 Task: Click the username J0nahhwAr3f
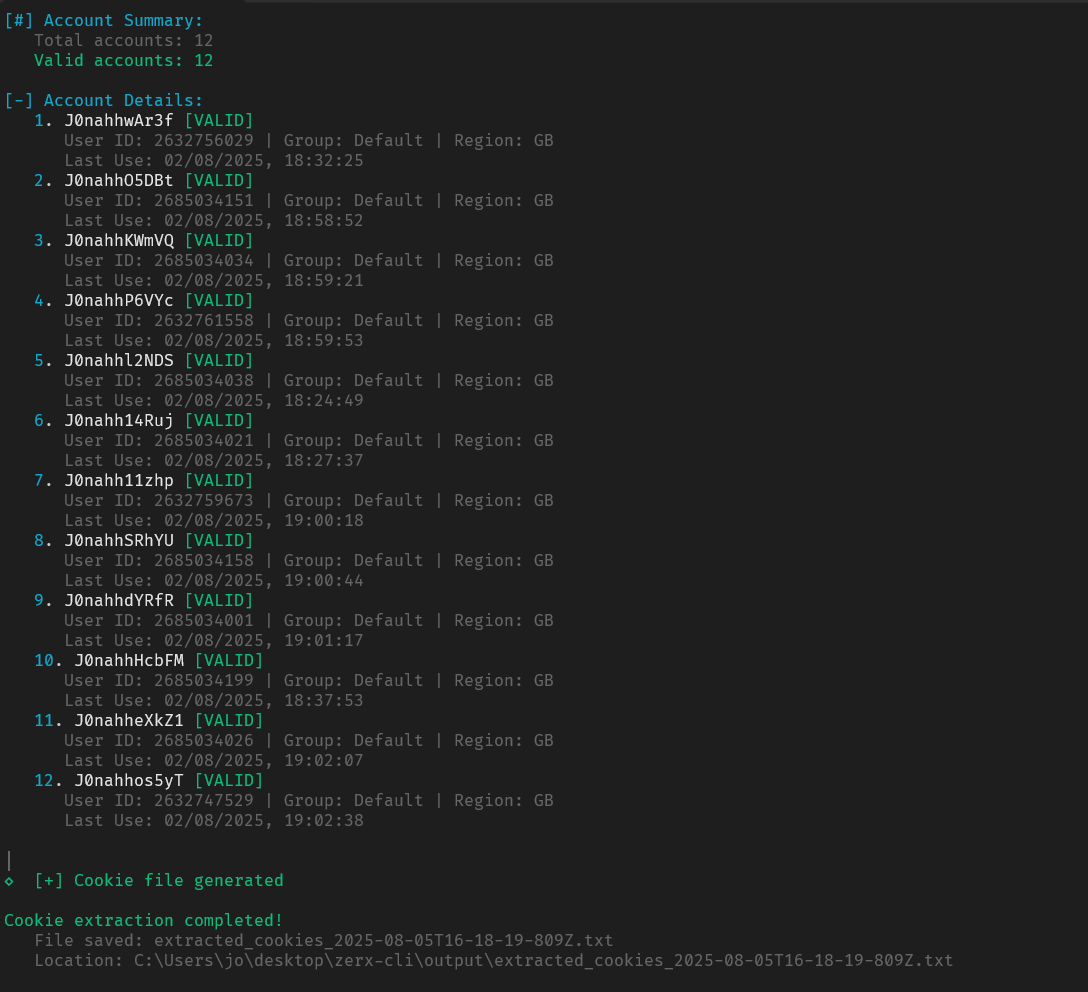[x=118, y=120]
